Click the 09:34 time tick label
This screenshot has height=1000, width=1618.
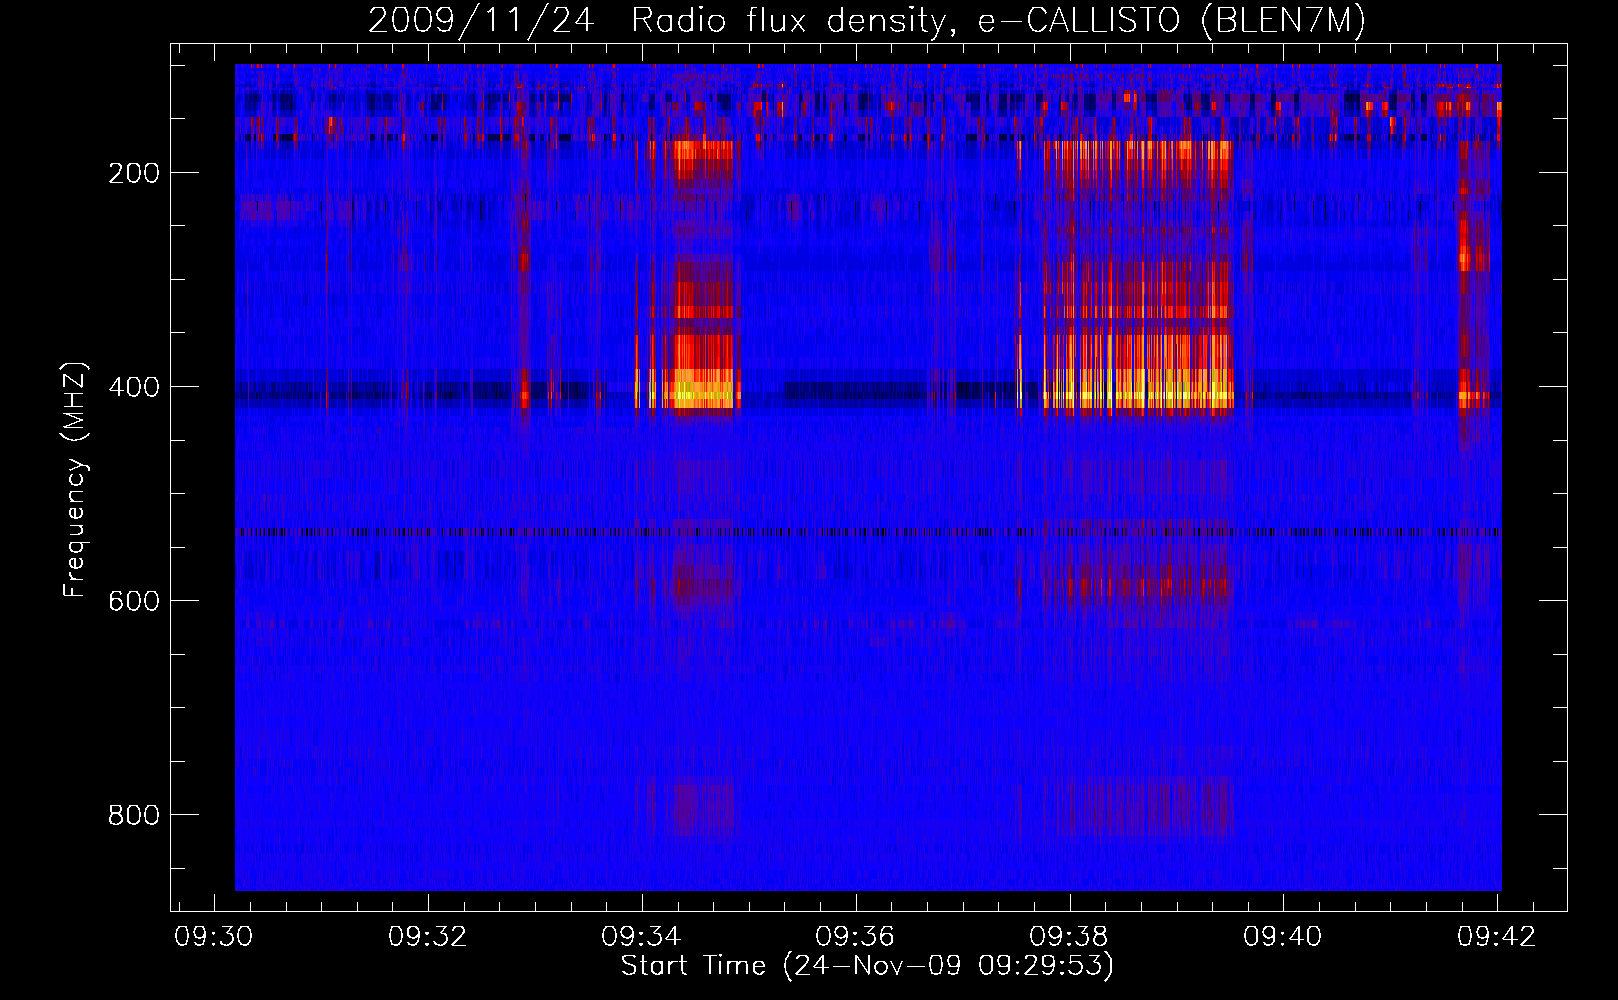[x=641, y=937]
